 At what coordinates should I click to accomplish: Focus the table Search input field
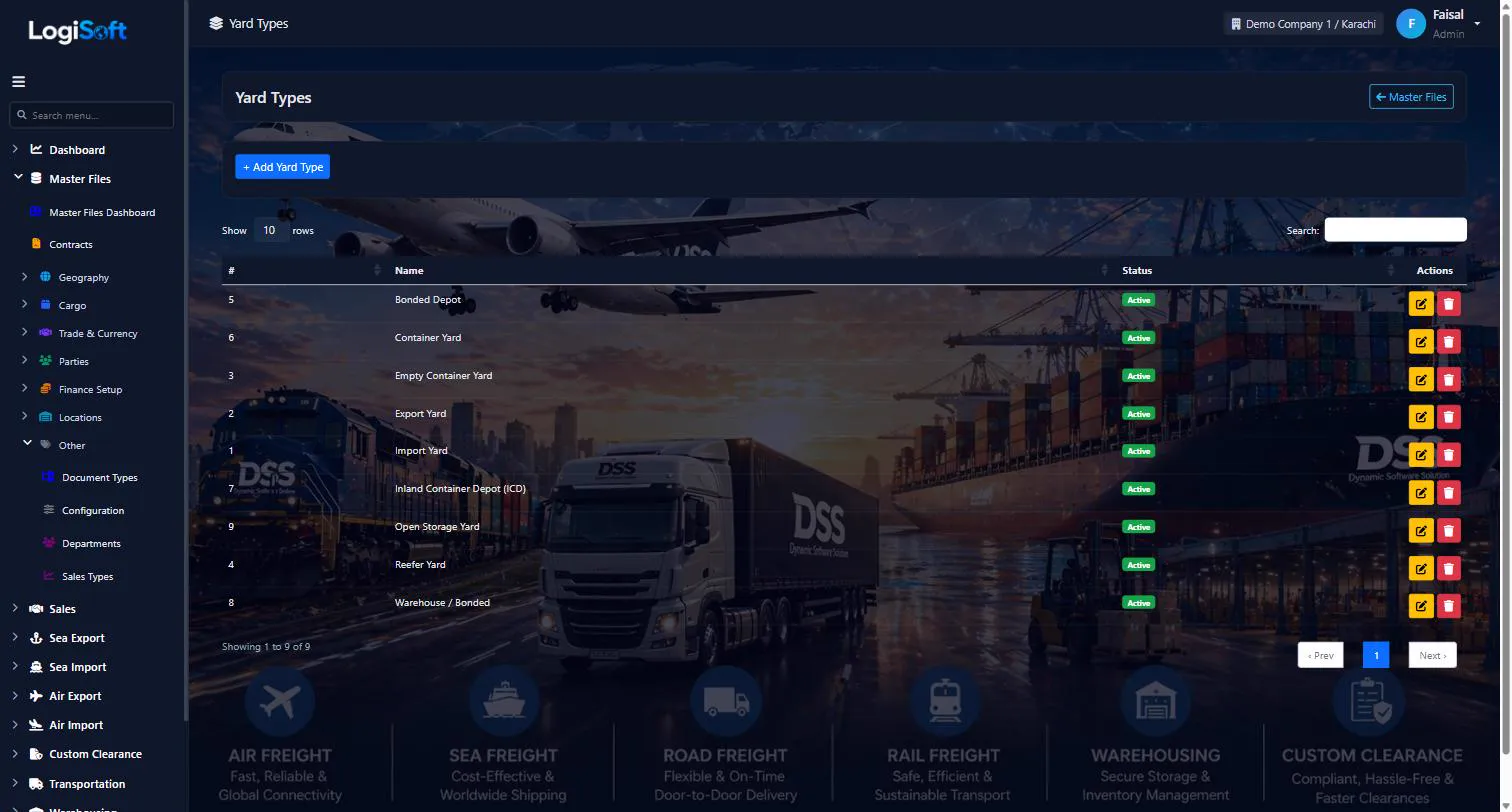(x=1395, y=230)
